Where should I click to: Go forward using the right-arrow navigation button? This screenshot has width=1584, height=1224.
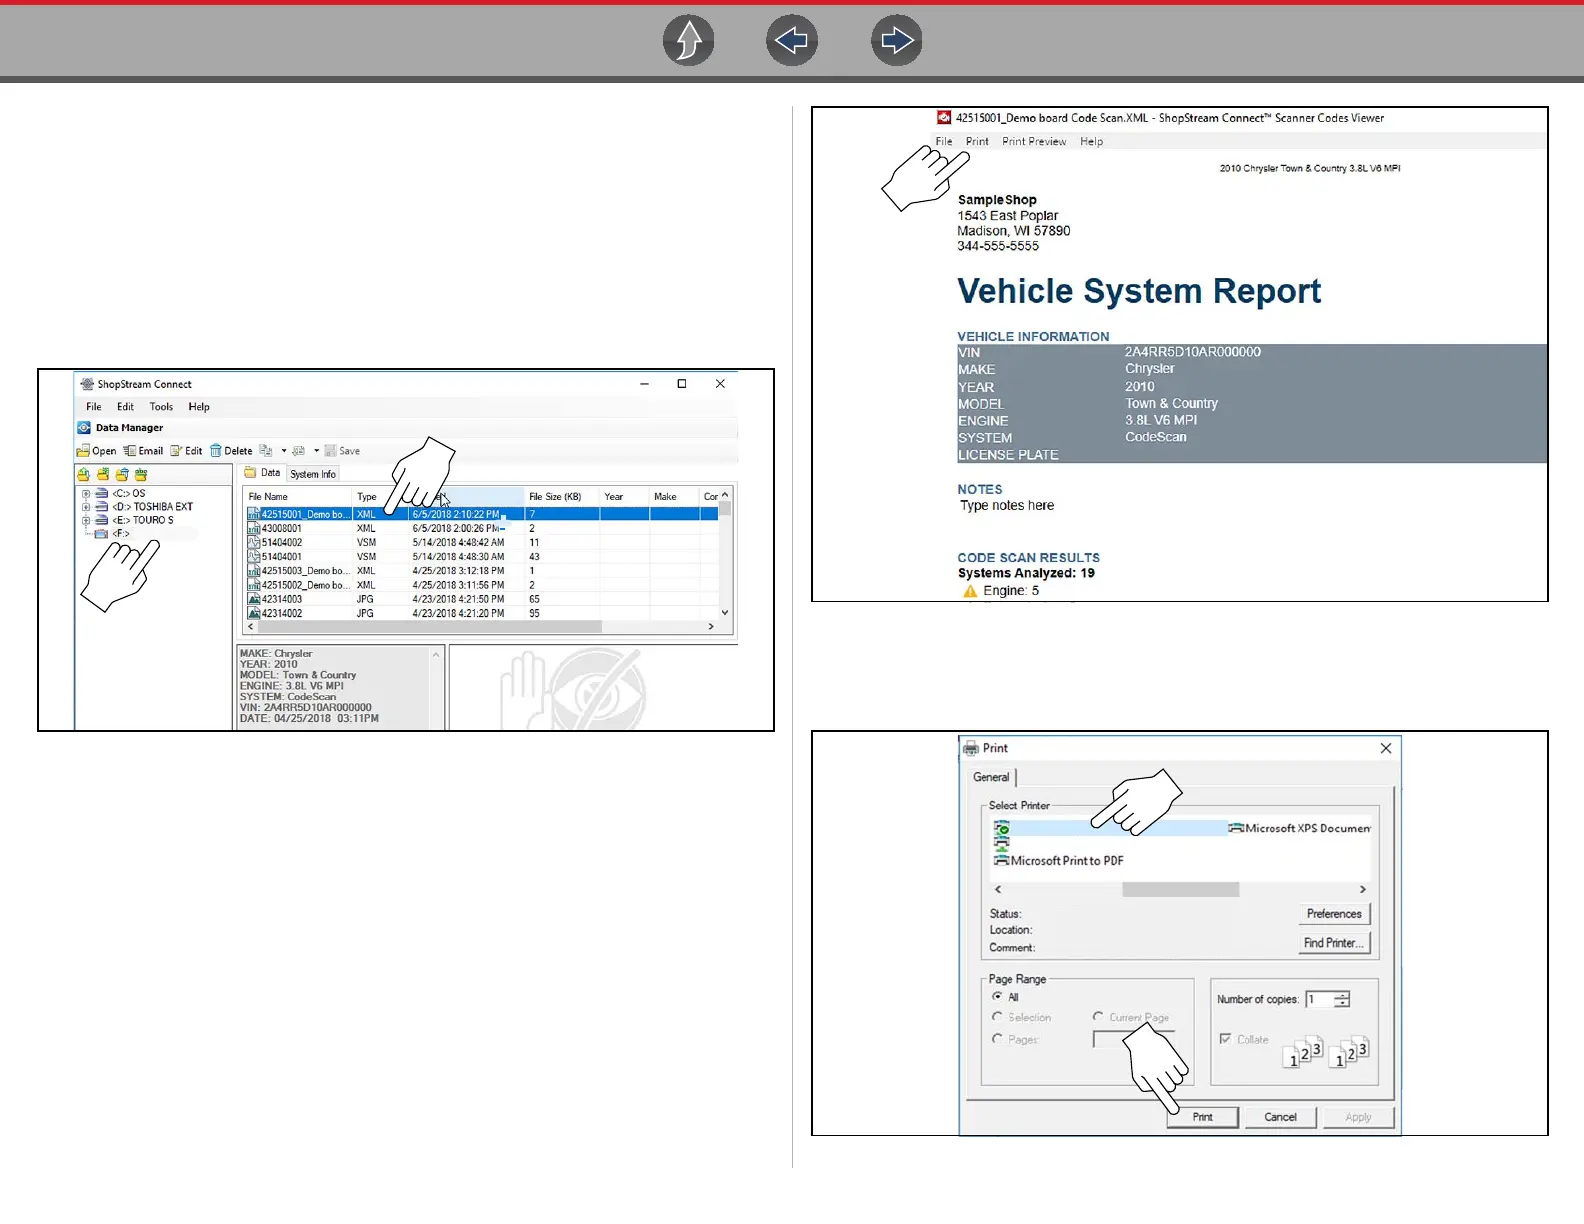coord(897,41)
